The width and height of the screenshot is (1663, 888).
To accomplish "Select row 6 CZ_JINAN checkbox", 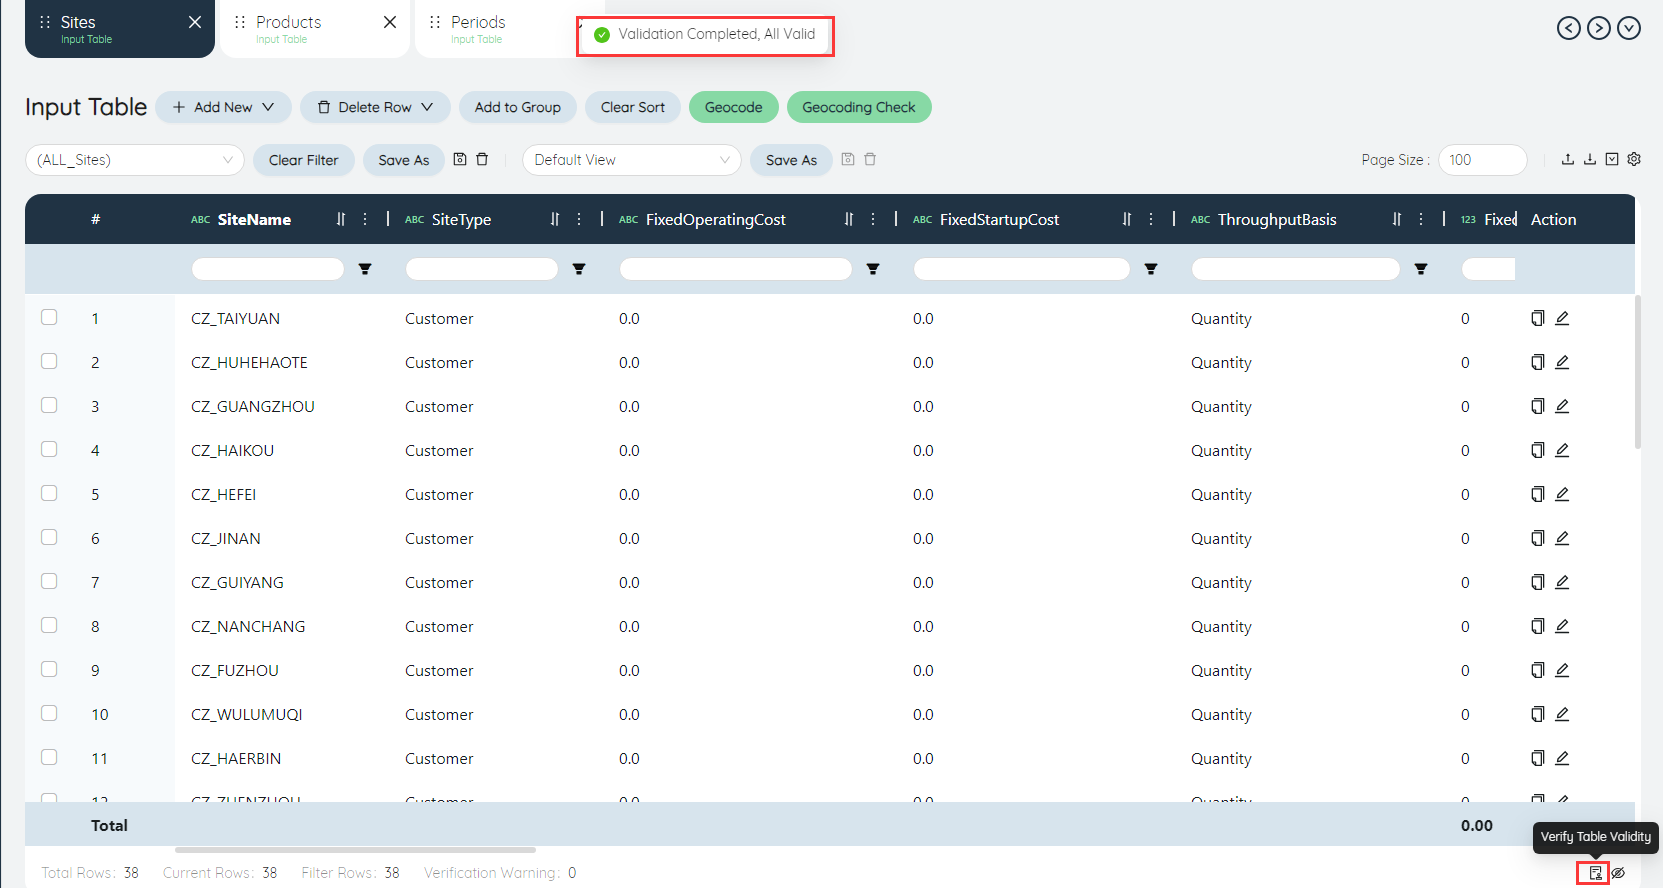I will (x=49, y=537).
